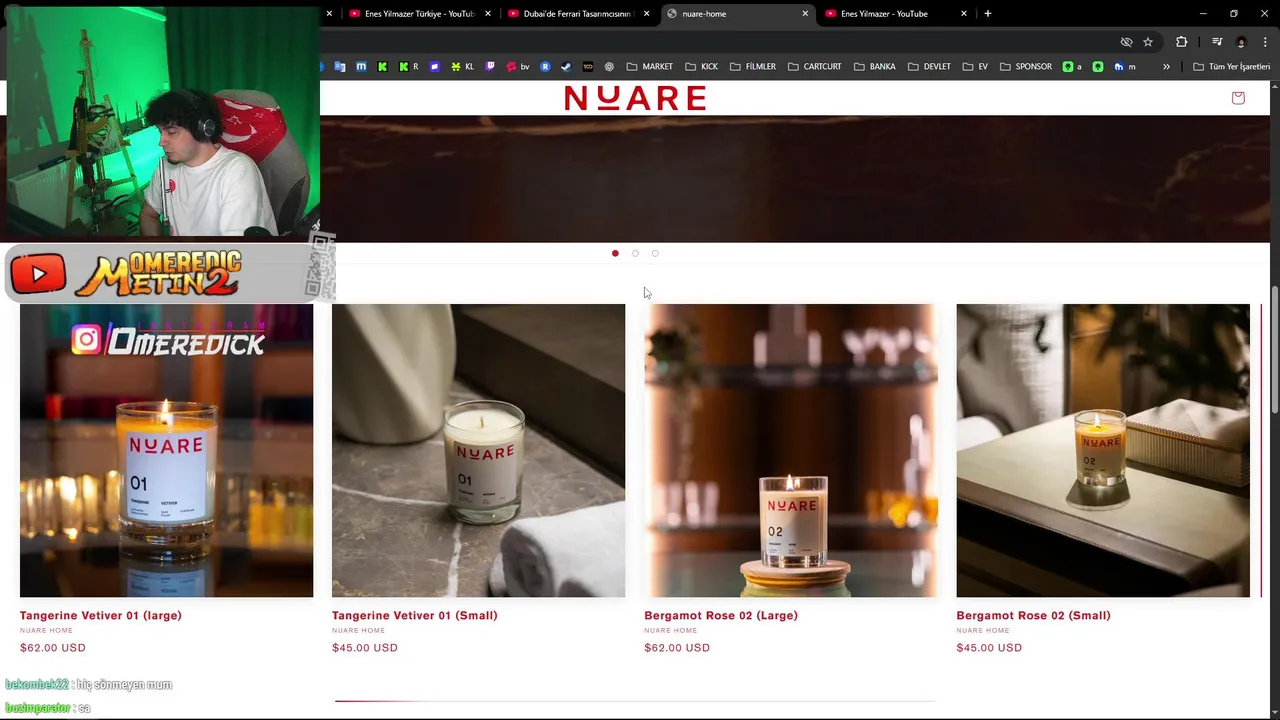The height and width of the screenshot is (720, 1280).
Task: Open the blue circle 'R' bookmark
Action: 545,66
